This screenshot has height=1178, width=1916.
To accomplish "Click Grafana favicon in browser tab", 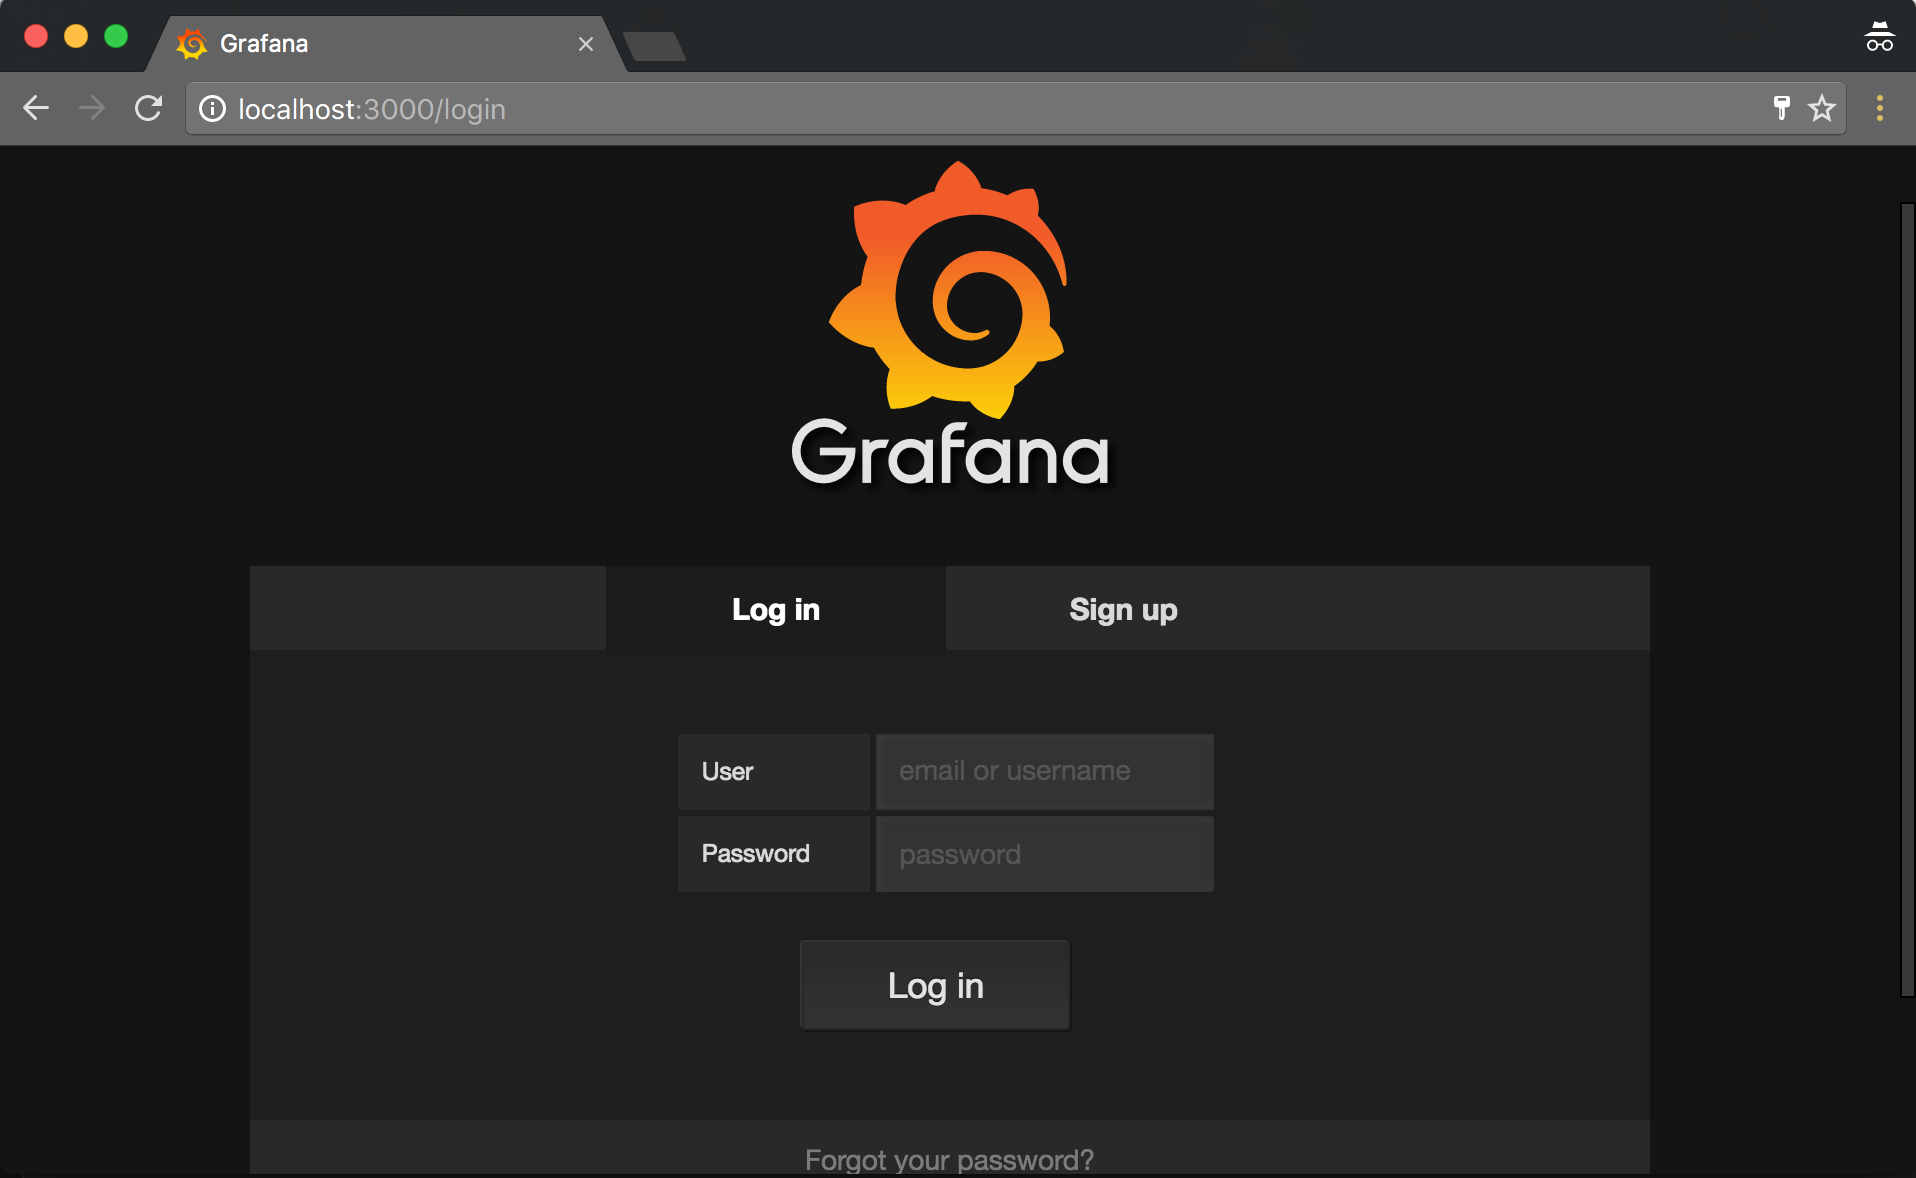I will [x=191, y=44].
